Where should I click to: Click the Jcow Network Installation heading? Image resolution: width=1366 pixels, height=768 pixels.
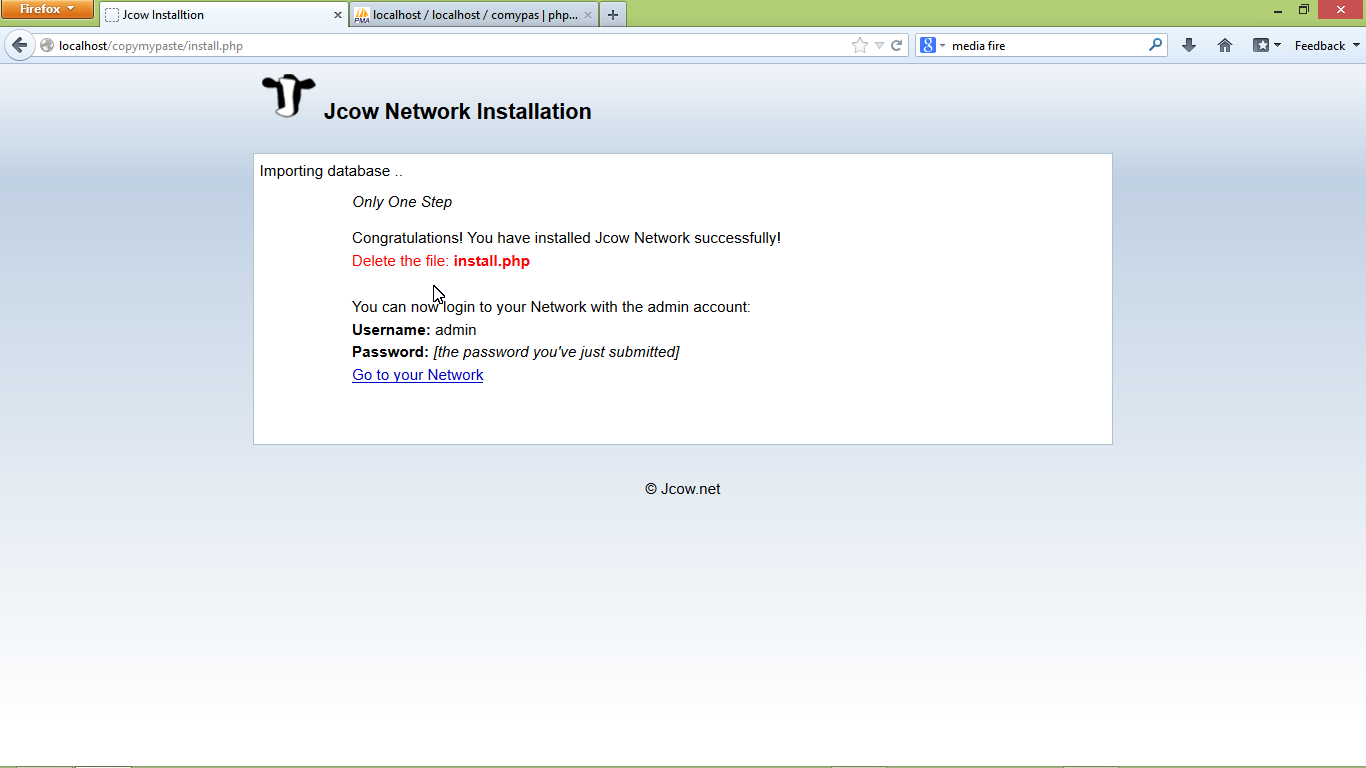(457, 111)
